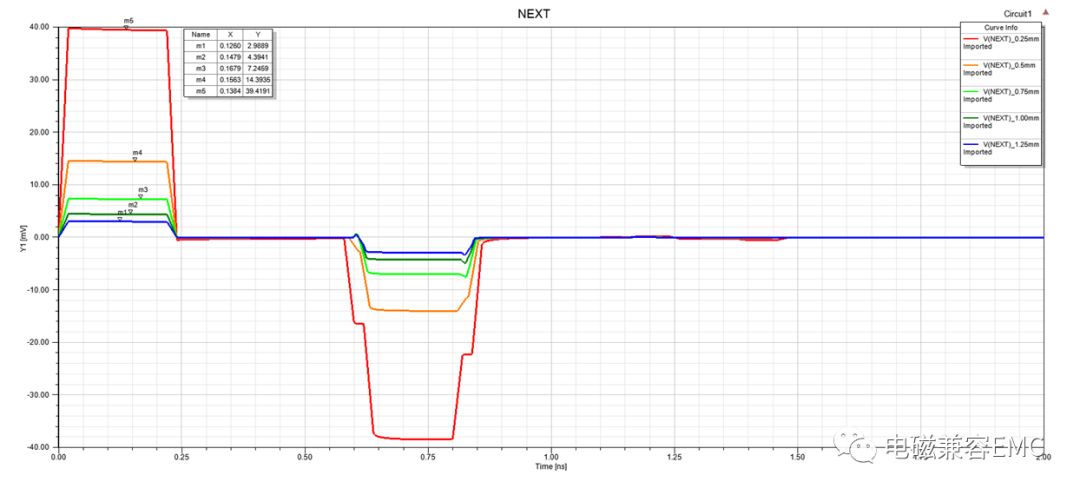1080x495 pixels.
Task: Click the red triangle icon beside Circuit1
Action: pos(1046,12)
